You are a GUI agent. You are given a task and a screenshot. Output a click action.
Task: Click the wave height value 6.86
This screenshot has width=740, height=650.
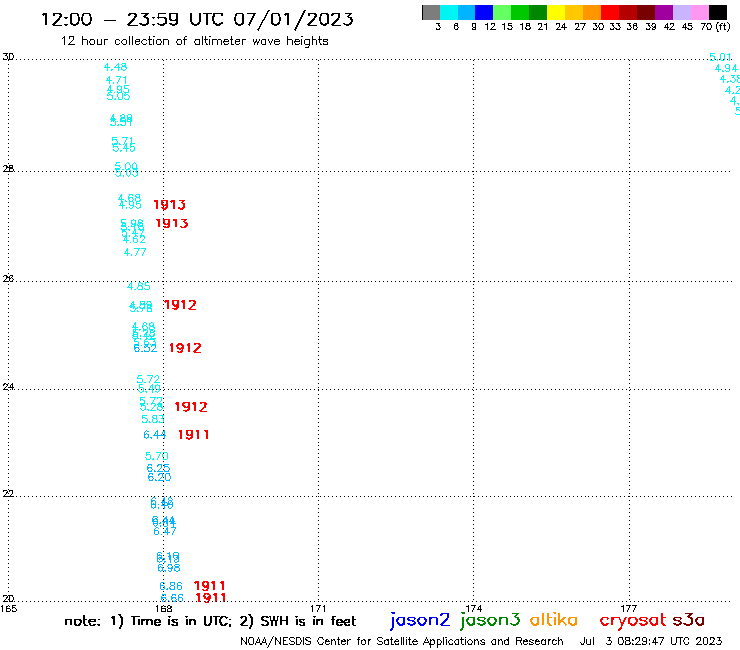coord(171,586)
